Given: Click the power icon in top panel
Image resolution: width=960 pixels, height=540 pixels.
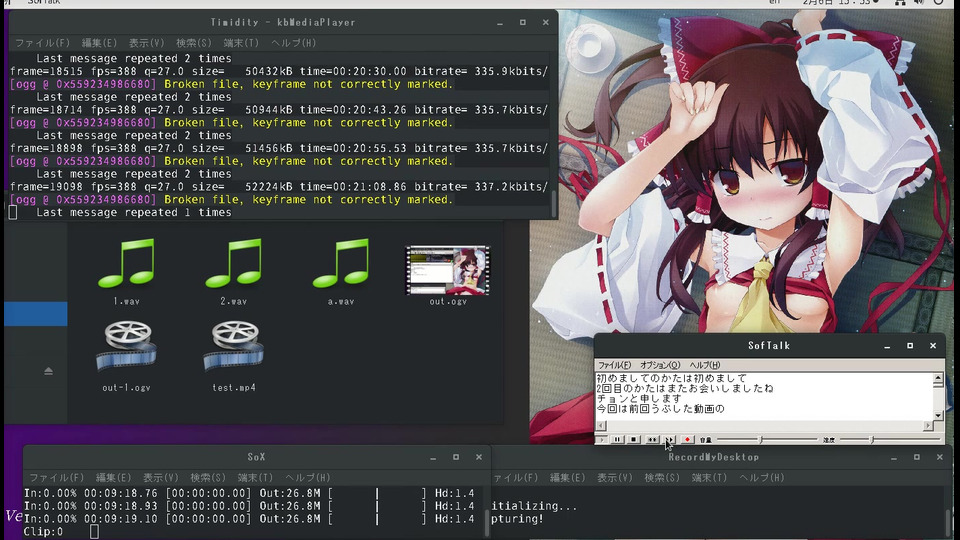Looking at the screenshot, I should point(939,2).
